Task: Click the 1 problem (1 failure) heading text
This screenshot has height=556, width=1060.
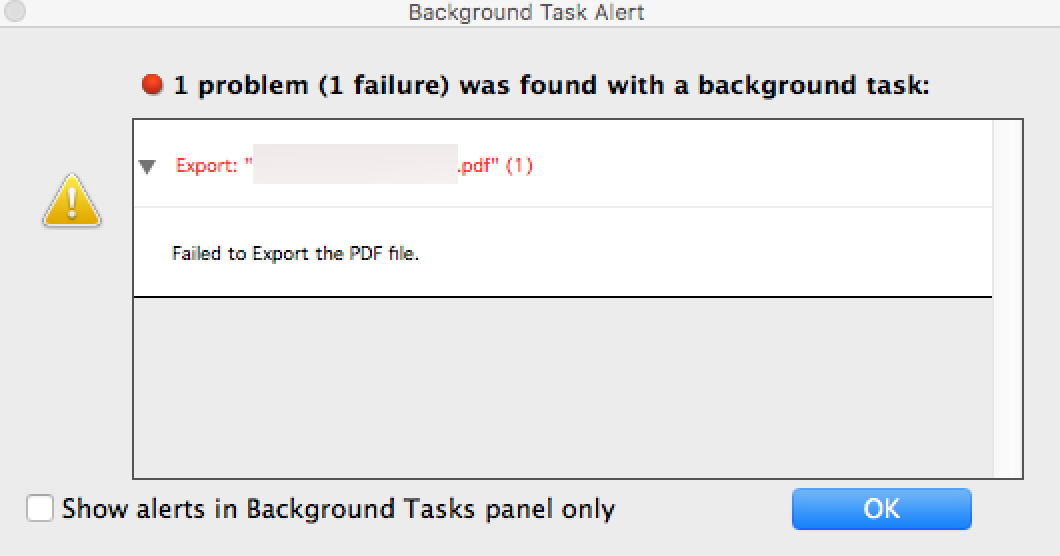Action: (551, 85)
